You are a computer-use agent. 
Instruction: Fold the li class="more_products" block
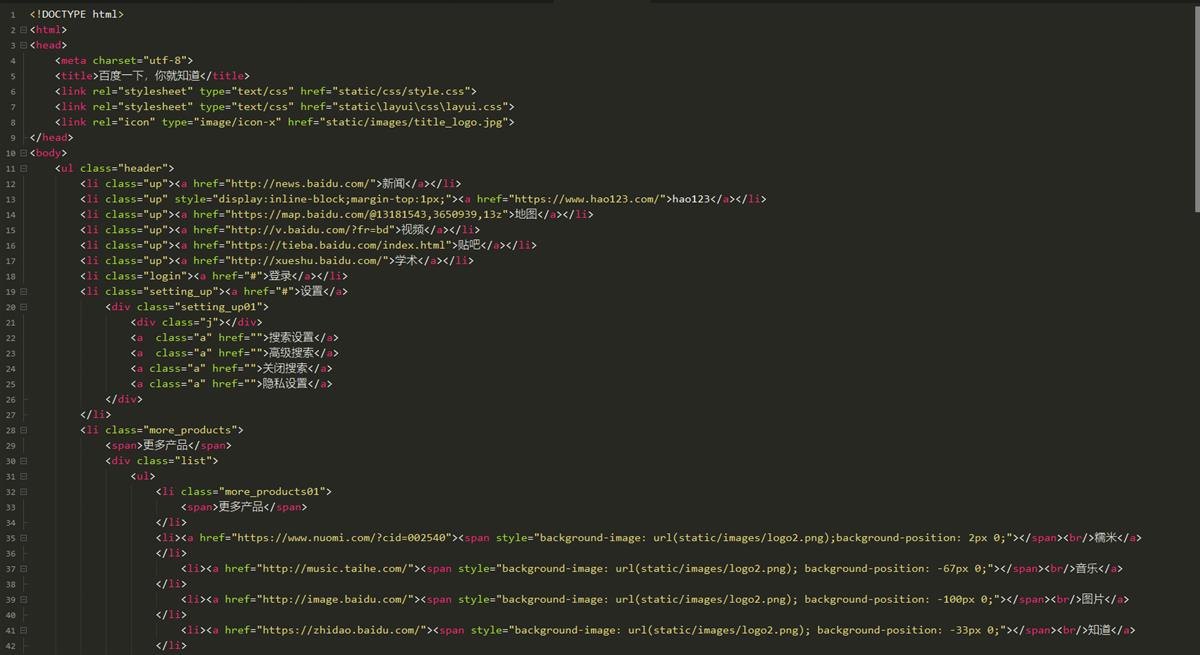(x=23, y=430)
